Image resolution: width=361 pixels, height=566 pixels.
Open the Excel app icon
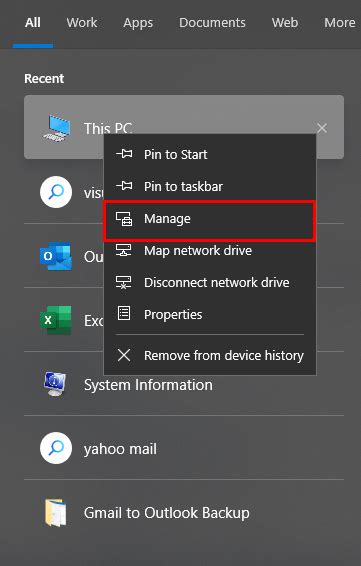56,320
